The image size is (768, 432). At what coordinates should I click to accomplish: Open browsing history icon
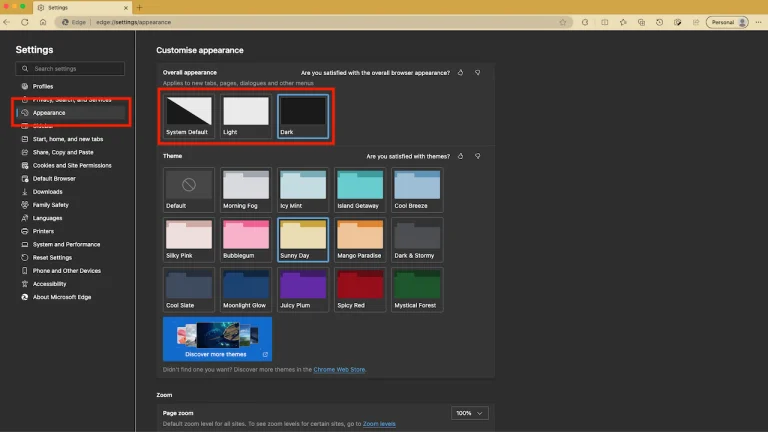click(659, 22)
